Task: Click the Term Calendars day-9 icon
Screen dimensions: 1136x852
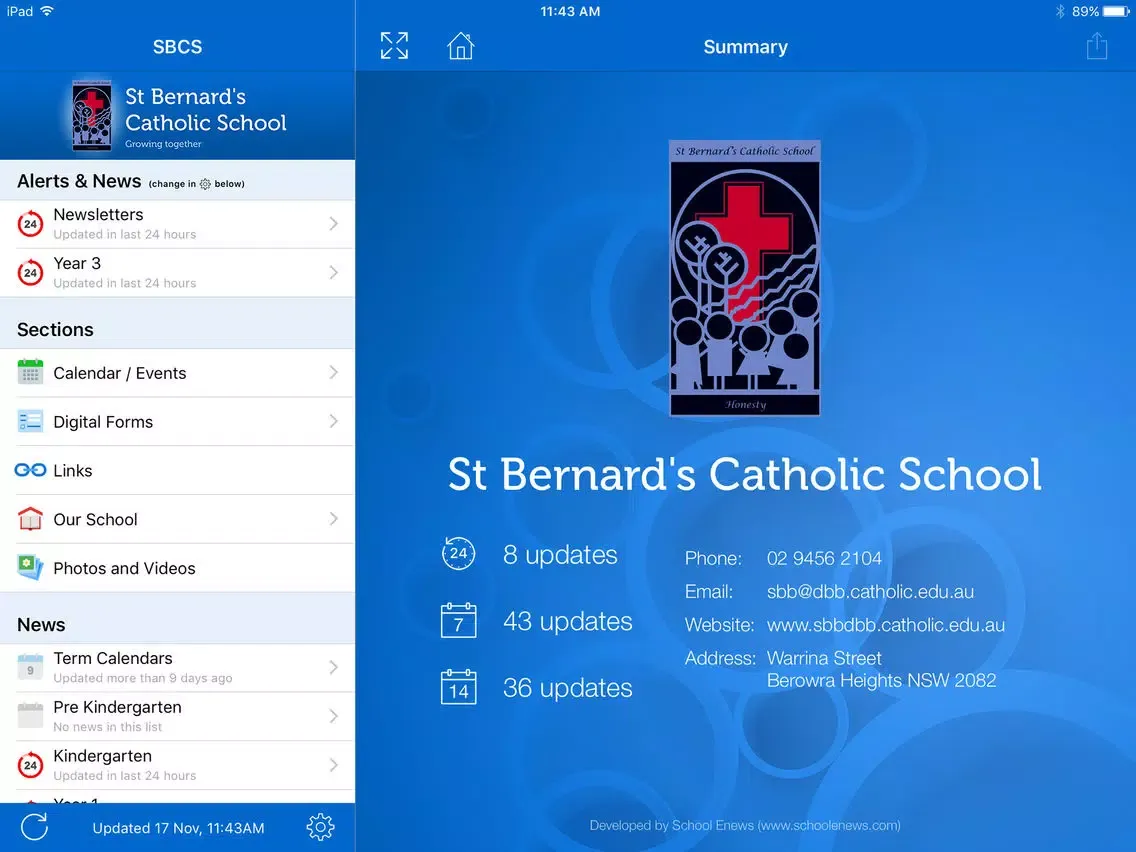Action: coord(30,667)
